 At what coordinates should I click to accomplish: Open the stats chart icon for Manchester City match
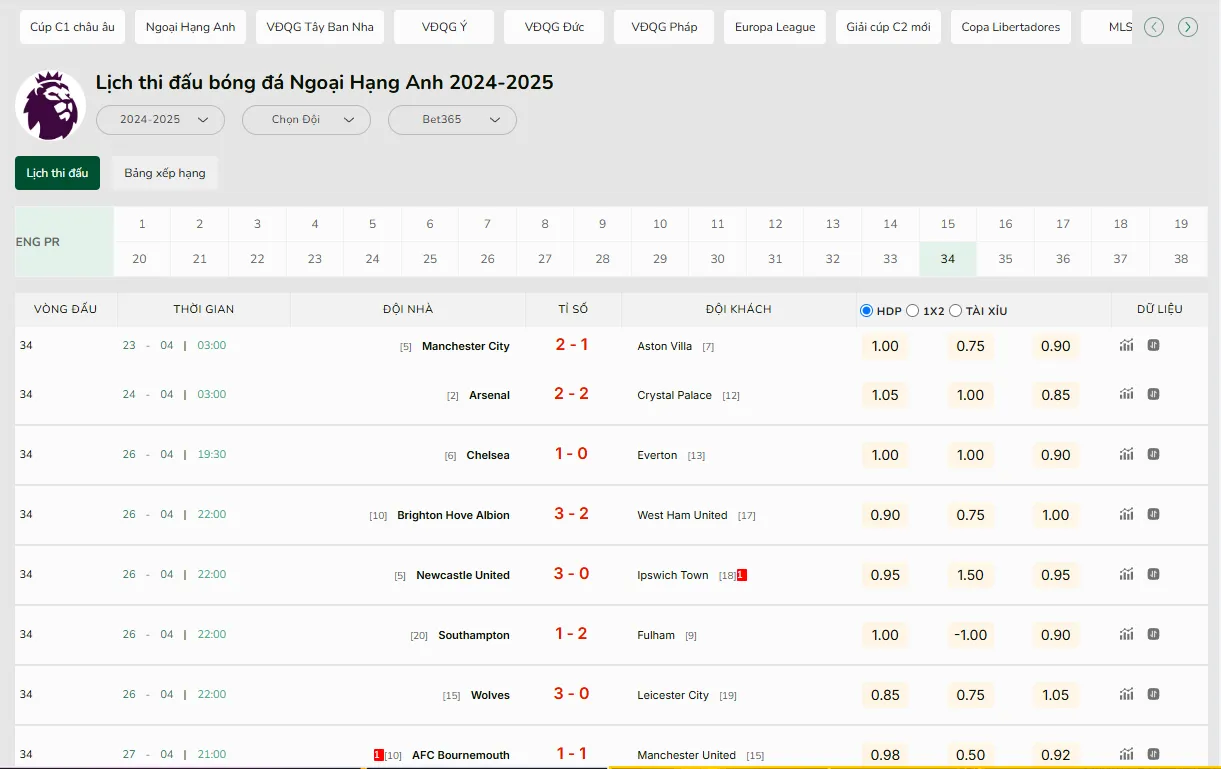pos(1127,345)
